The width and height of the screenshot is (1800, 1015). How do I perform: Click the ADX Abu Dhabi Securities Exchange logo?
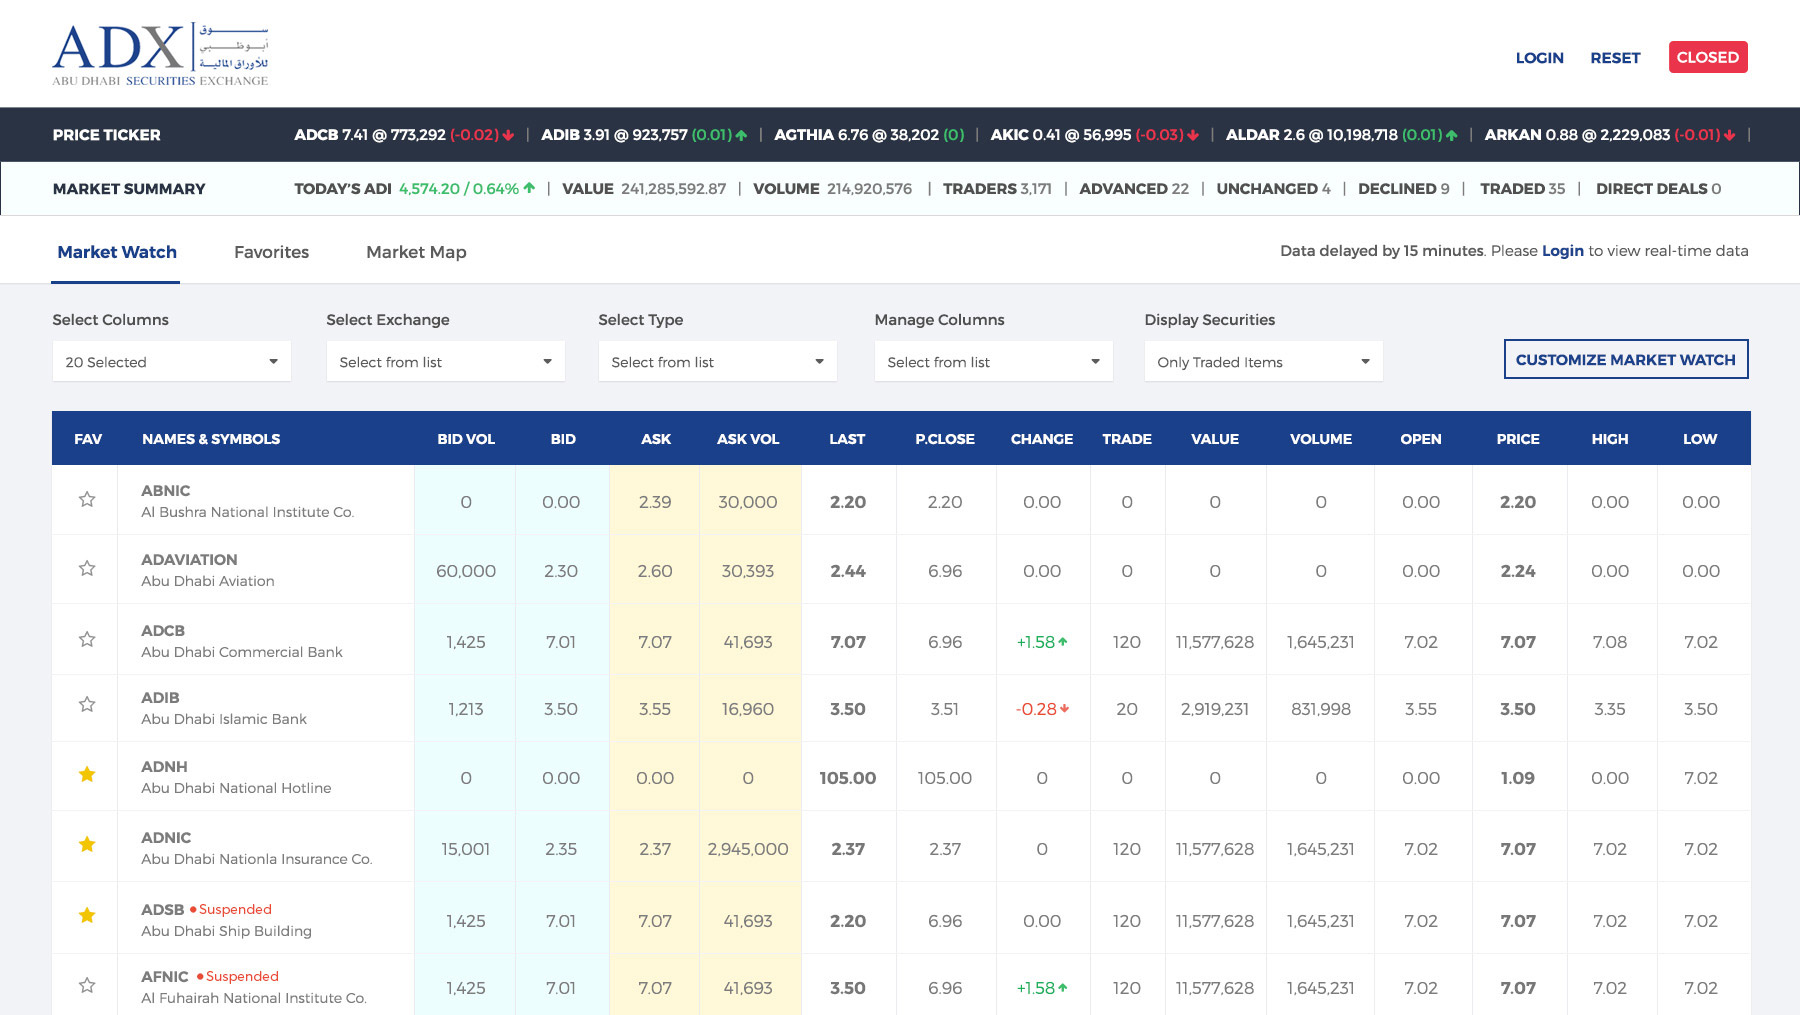point(160,54)
